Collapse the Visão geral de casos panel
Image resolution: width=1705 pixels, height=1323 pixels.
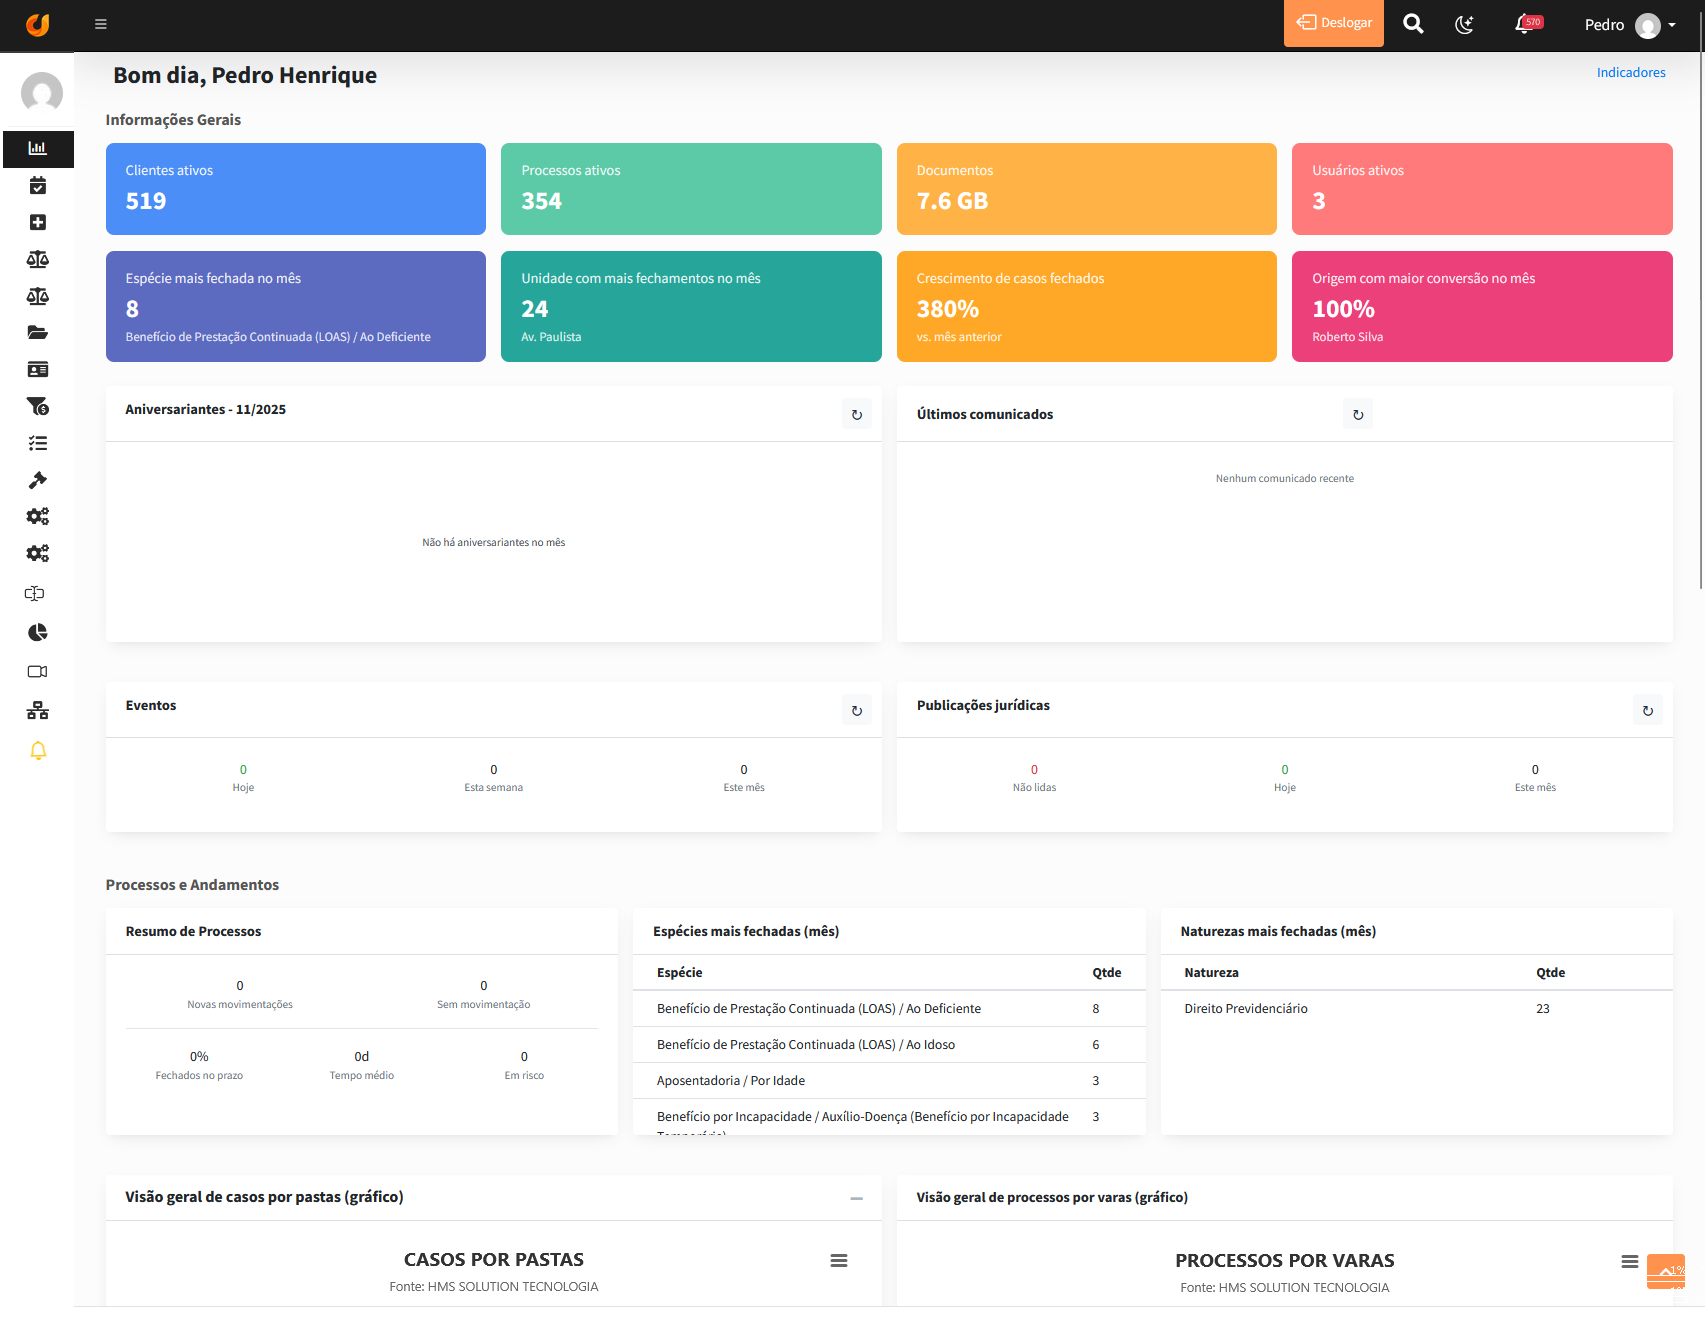tap(856, 1197)
